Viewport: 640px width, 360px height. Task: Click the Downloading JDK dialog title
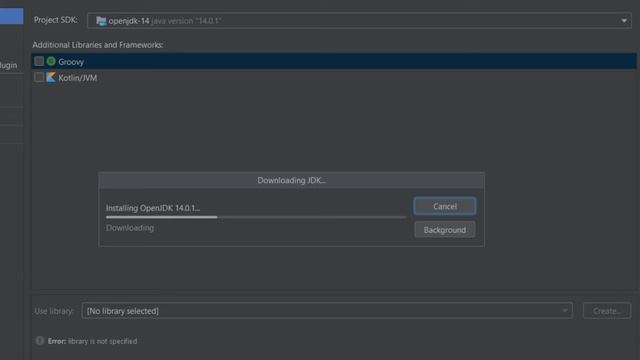pyautogui.click(x=291, y=180)
